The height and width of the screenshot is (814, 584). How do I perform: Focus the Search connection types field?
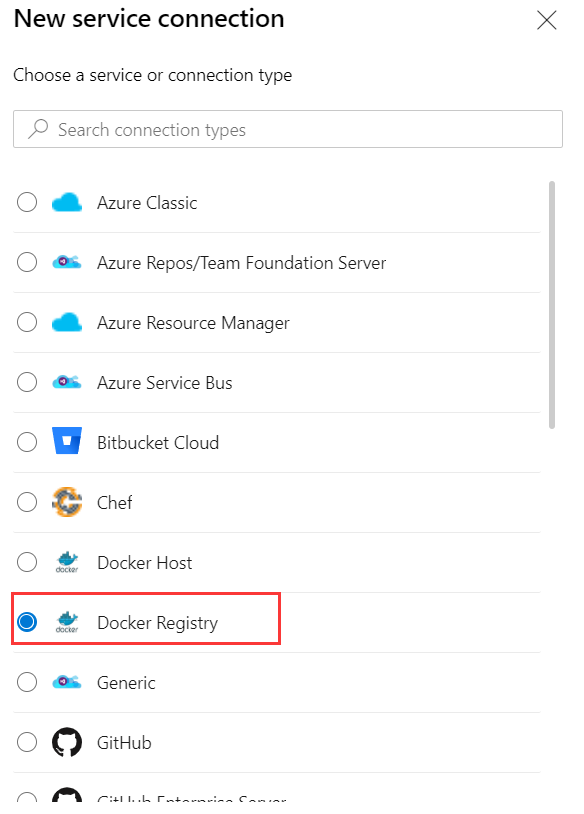click(288, 129)
